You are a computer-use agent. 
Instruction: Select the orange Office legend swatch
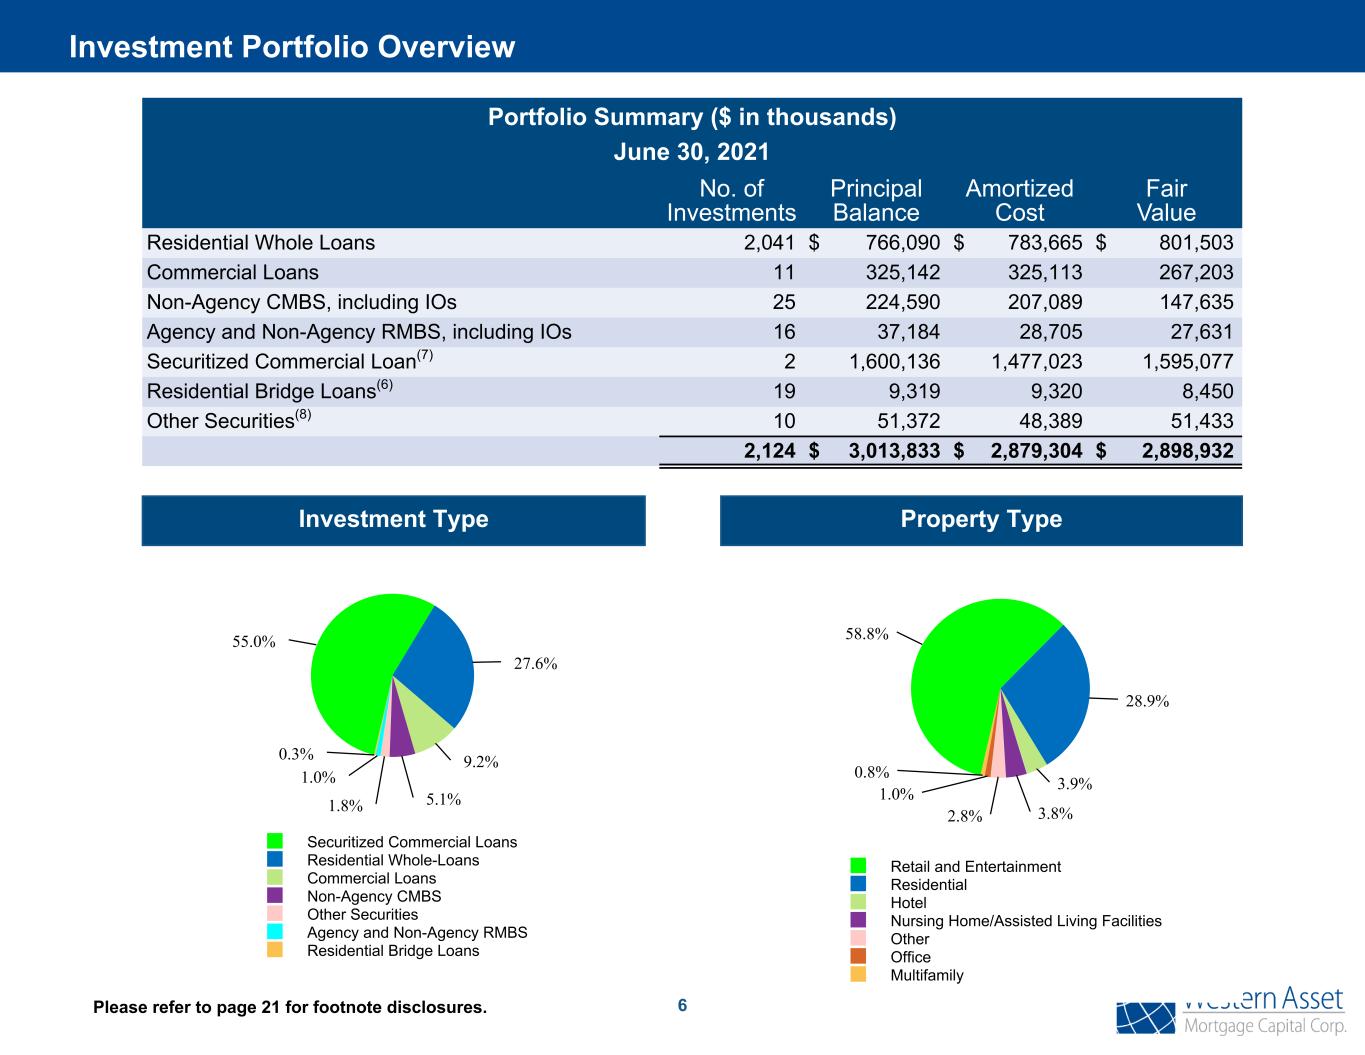tap(859, 956)
